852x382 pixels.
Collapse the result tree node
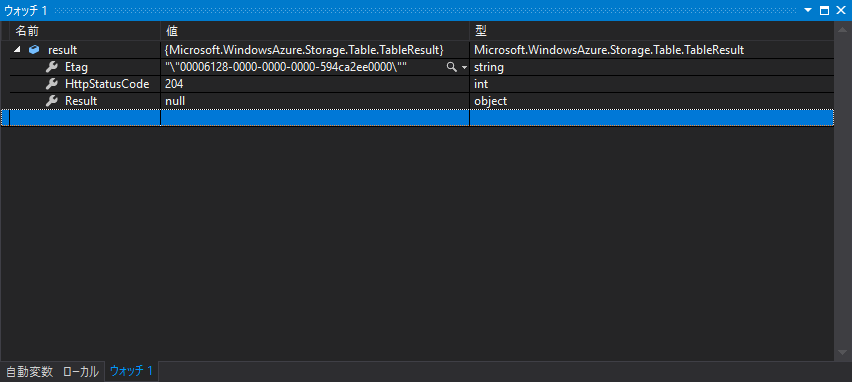(x=17, y=50)
